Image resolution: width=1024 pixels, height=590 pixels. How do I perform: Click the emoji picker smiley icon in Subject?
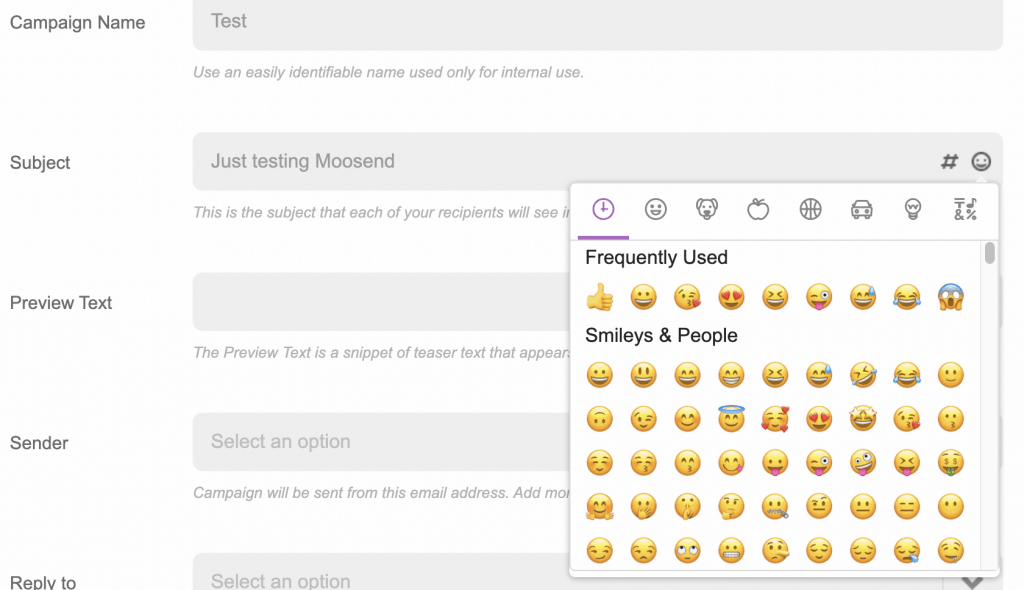(982, 162)
